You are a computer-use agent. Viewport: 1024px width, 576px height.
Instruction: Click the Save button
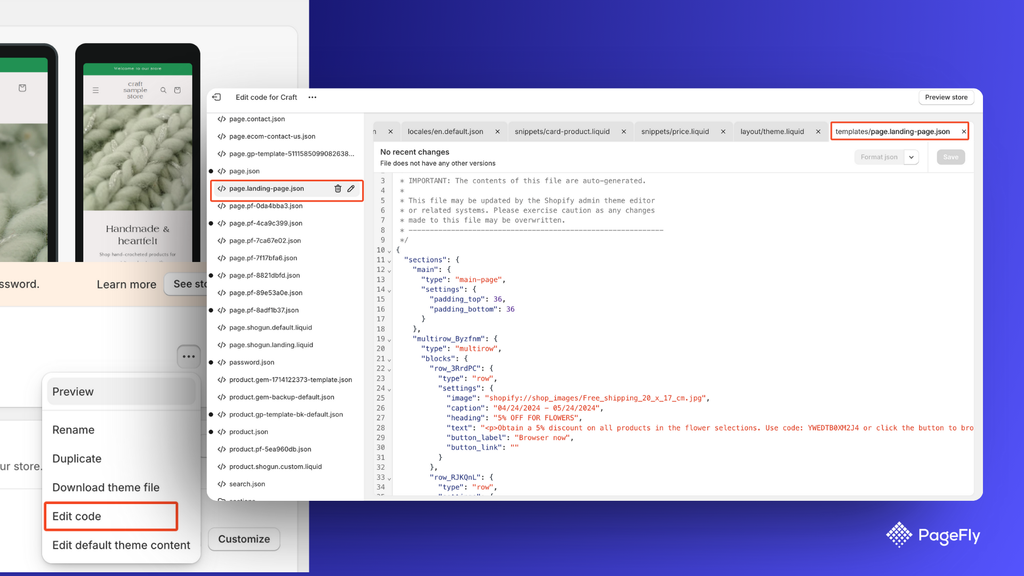pos(950,157)
